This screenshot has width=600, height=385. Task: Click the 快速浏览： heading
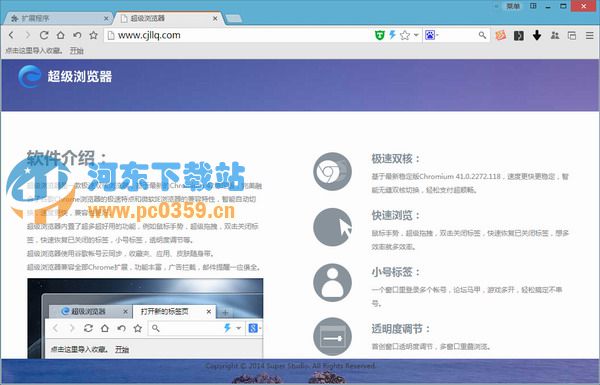pos(396,215)
